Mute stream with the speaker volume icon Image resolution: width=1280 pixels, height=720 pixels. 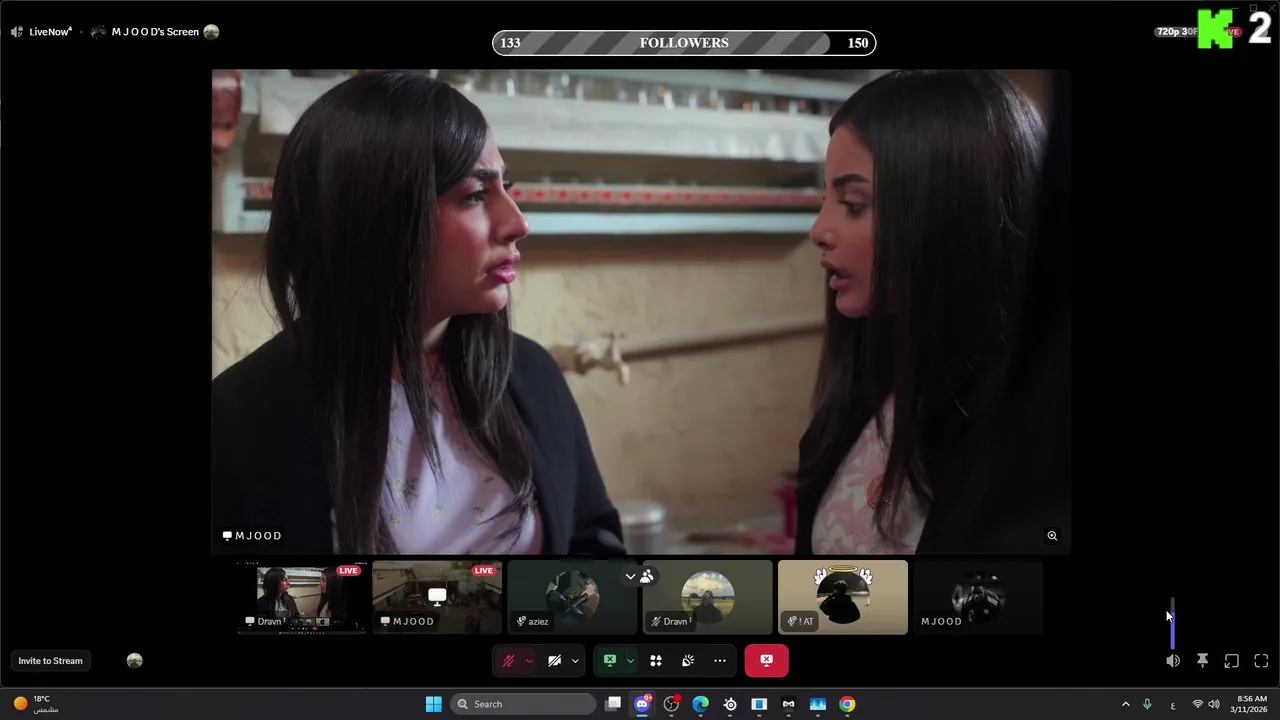(x=1173, y=661)
